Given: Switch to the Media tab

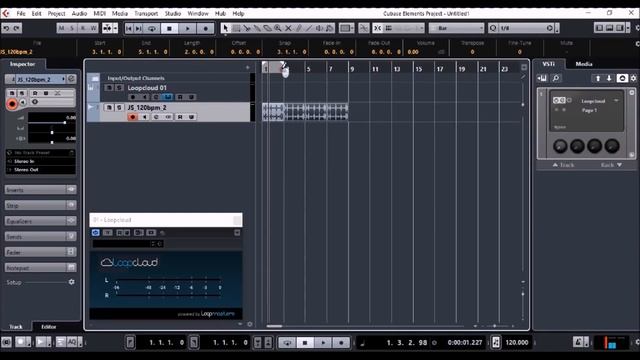Looking at the screenshot, I should click(x=584, y=64).
